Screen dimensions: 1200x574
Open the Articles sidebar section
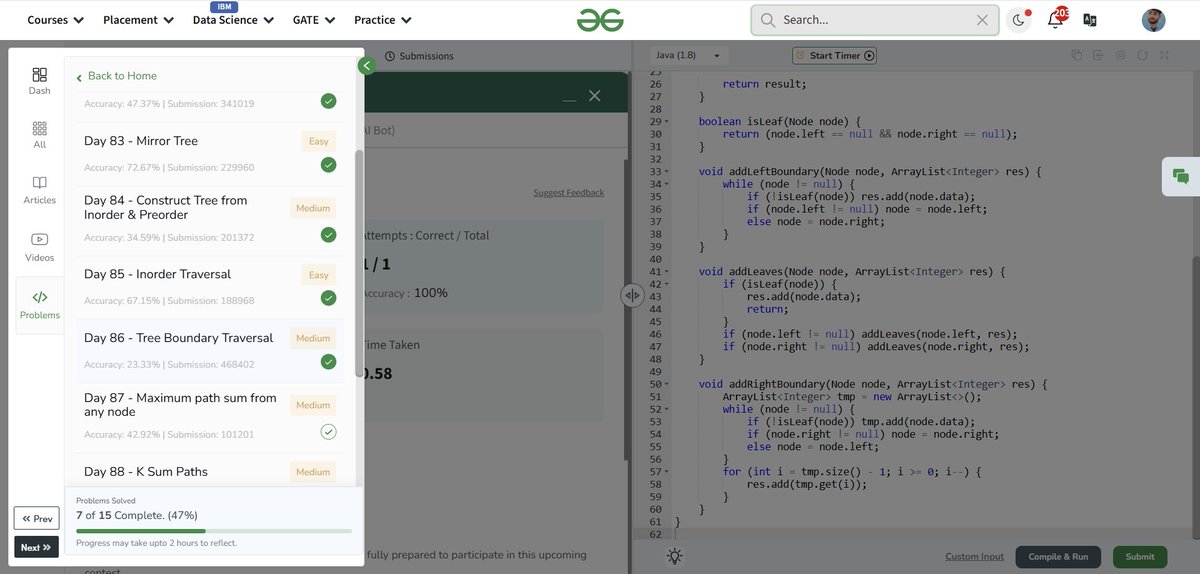click(x=39, y=189)
